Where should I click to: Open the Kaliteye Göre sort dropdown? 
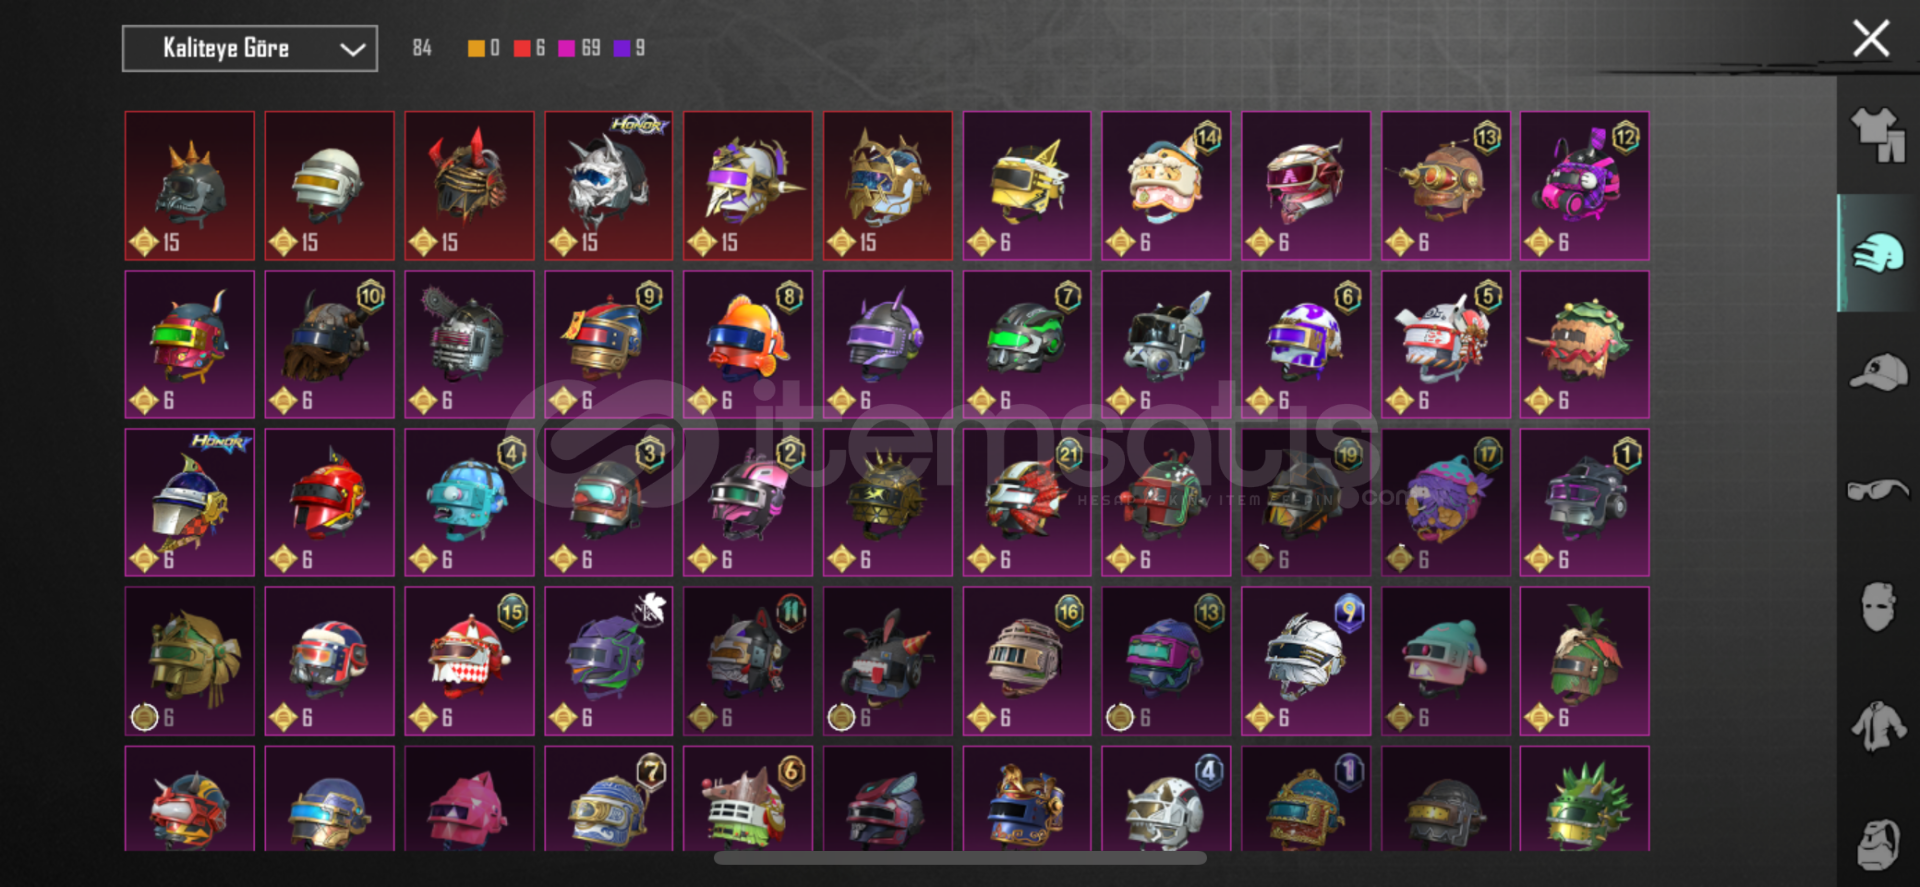coord(250,48)
